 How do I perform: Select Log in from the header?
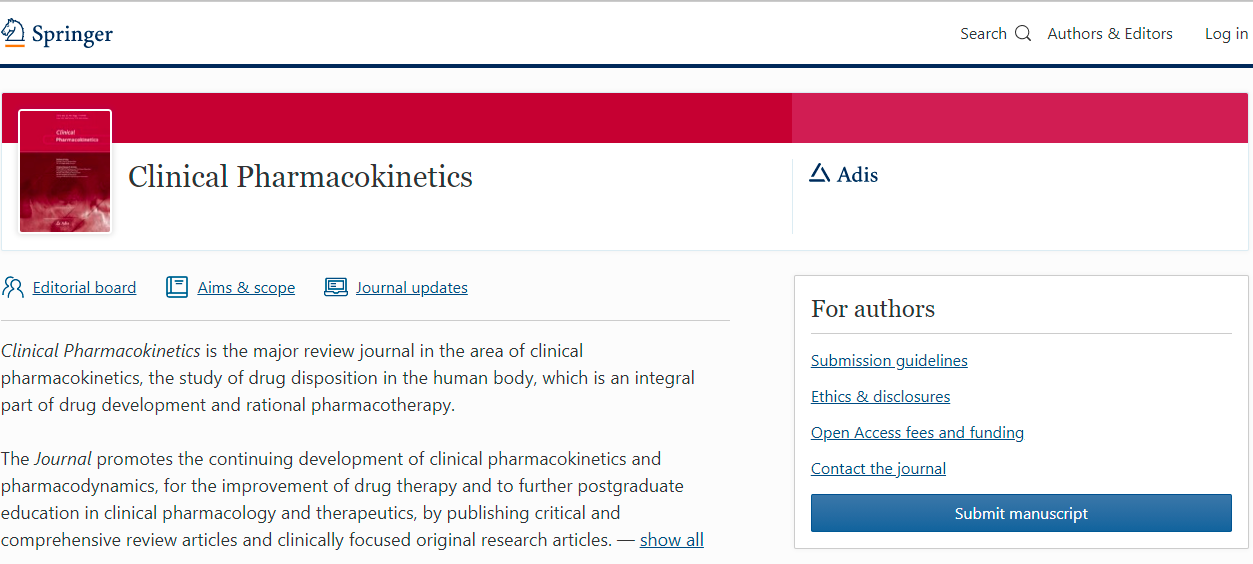click(x=1226, y=34)
